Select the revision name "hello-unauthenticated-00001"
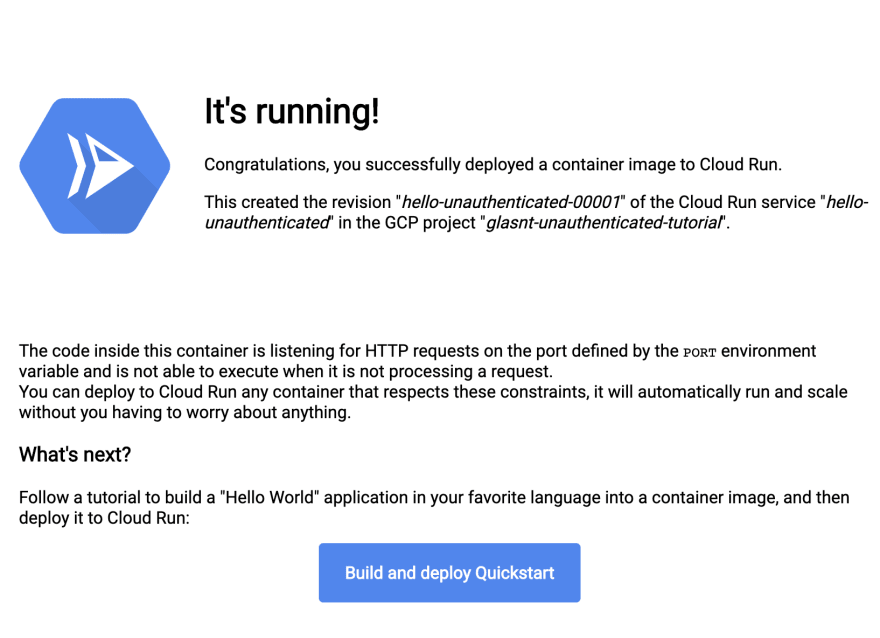 511,202
